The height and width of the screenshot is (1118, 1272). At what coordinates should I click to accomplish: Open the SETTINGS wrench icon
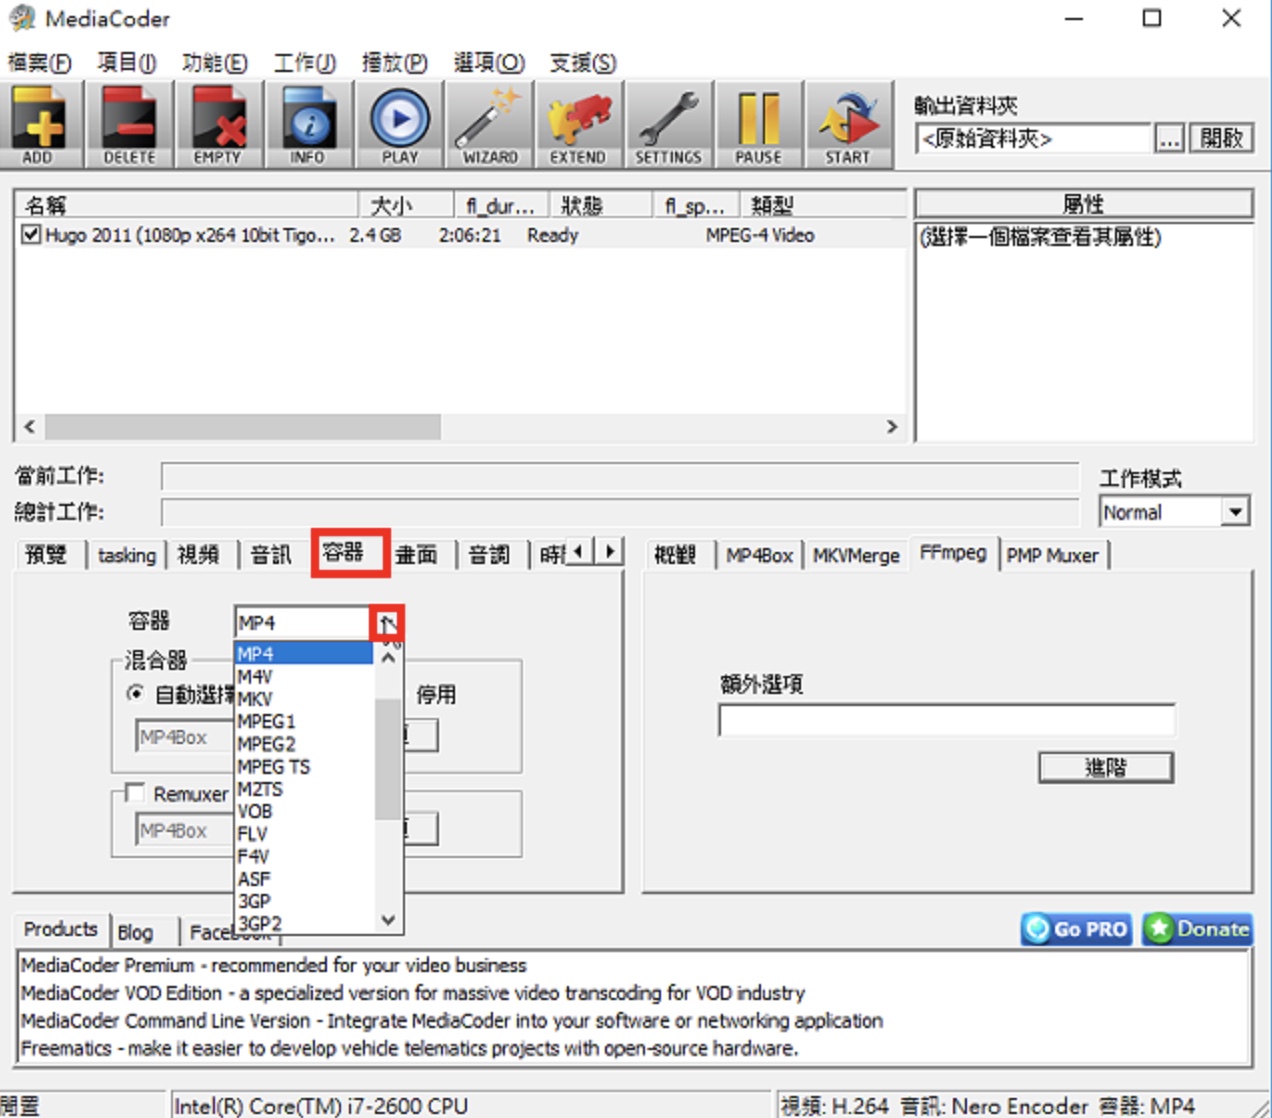point(668,125)
